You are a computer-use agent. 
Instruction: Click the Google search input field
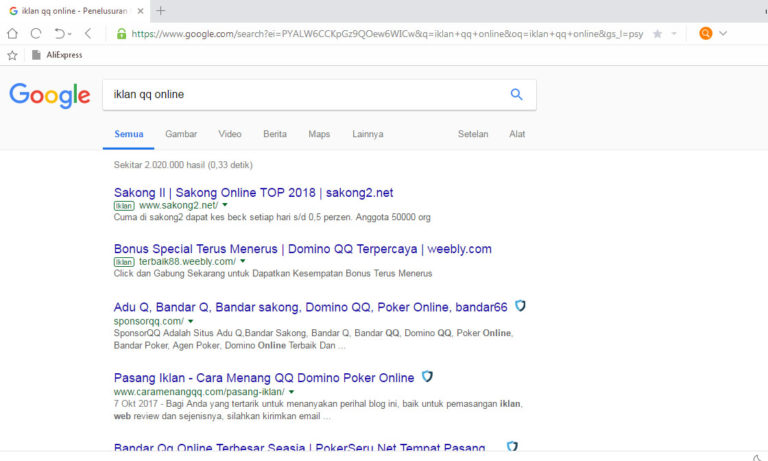pos(300,95)
